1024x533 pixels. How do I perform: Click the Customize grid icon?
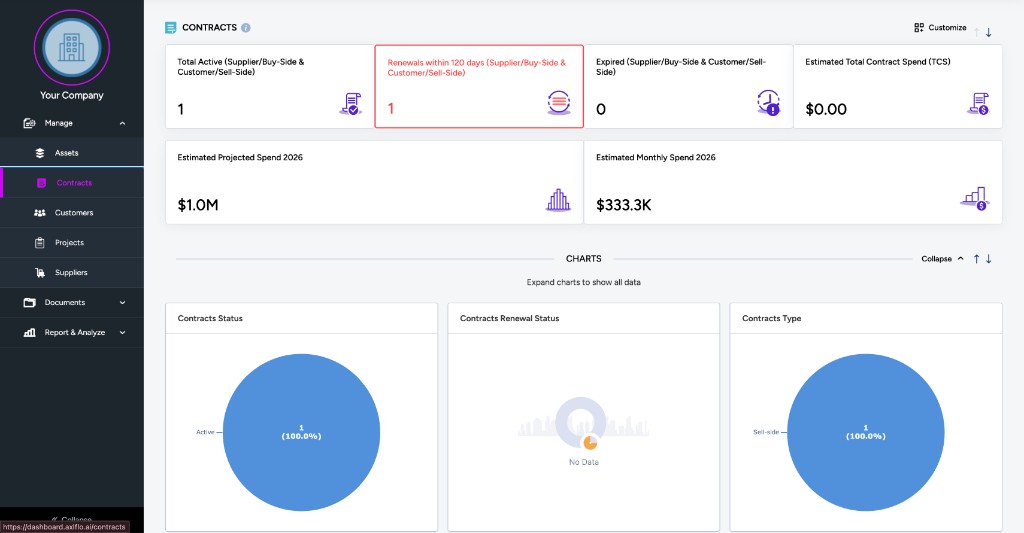(919, 27)
